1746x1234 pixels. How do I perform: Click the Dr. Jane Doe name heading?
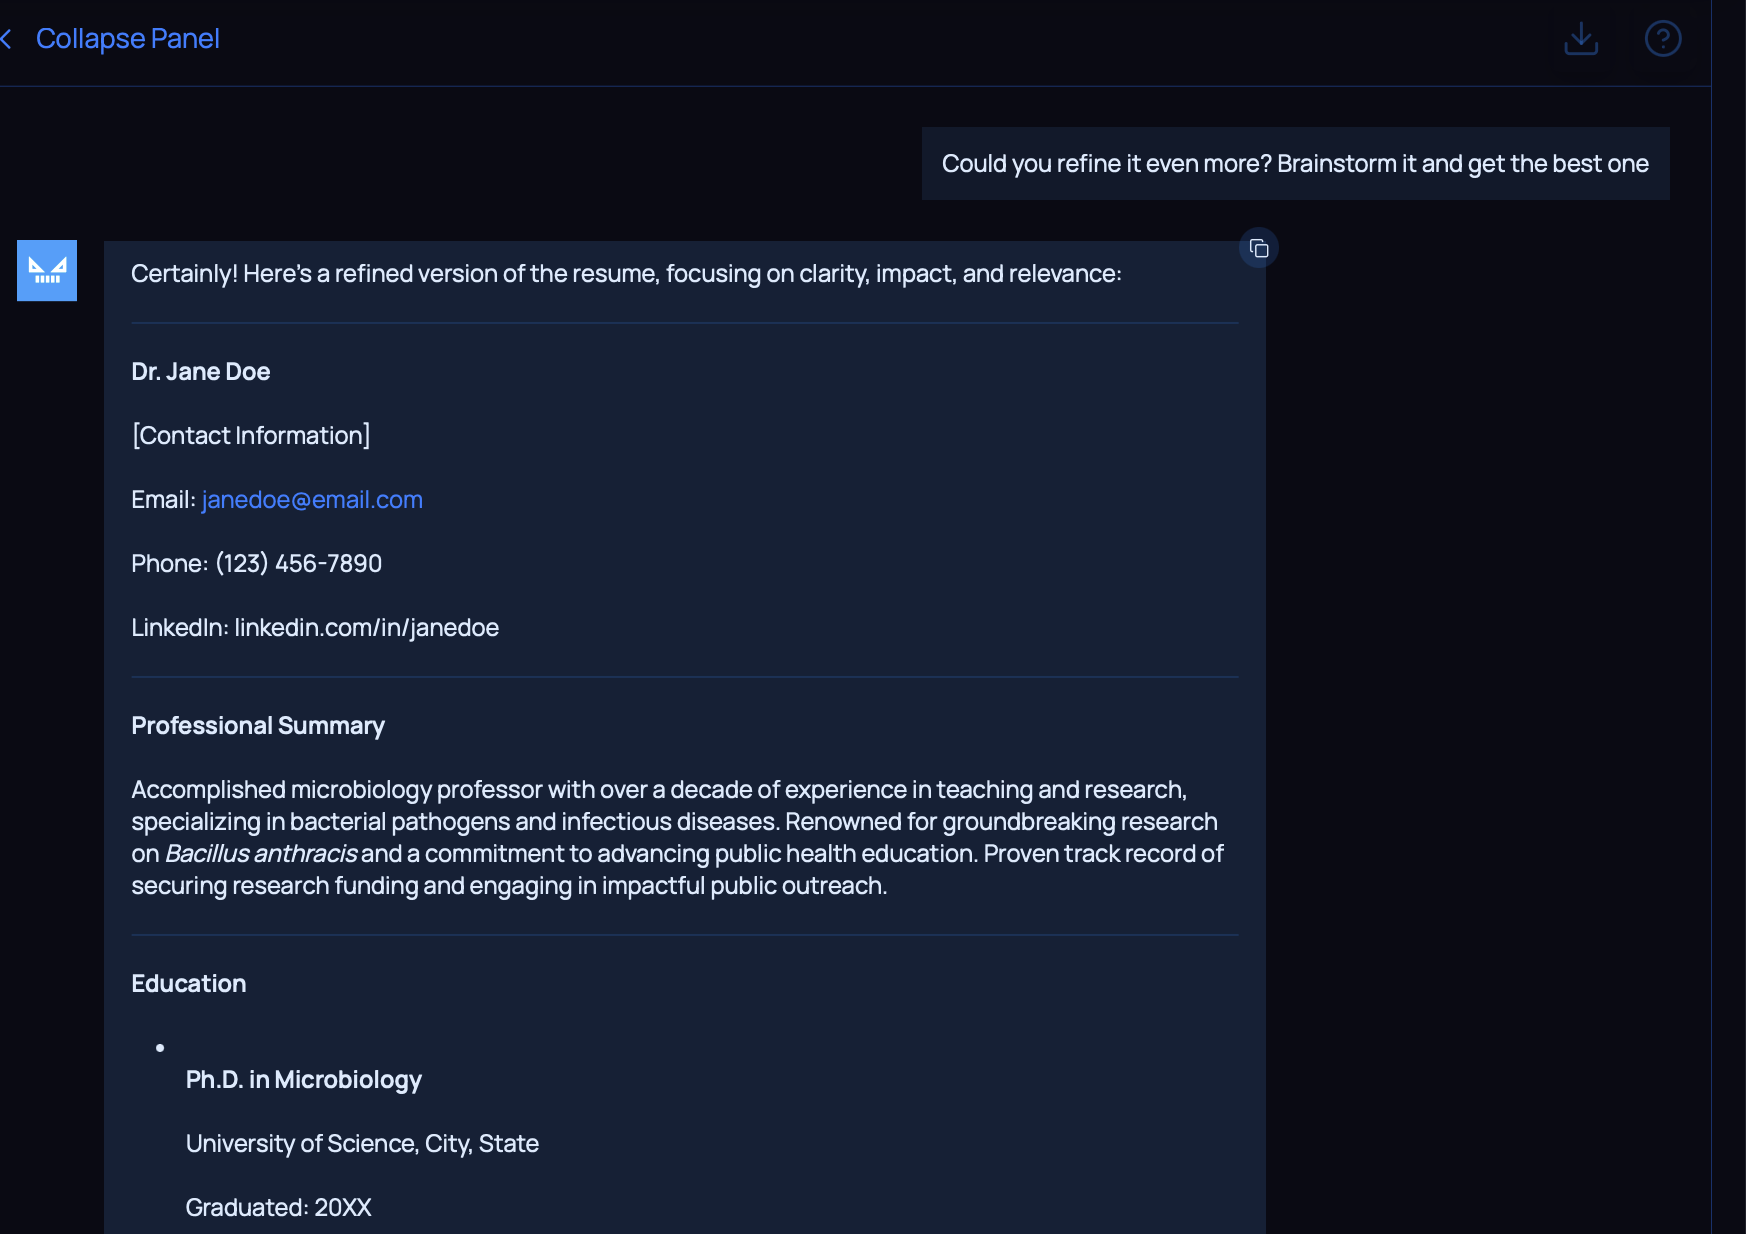201,372
